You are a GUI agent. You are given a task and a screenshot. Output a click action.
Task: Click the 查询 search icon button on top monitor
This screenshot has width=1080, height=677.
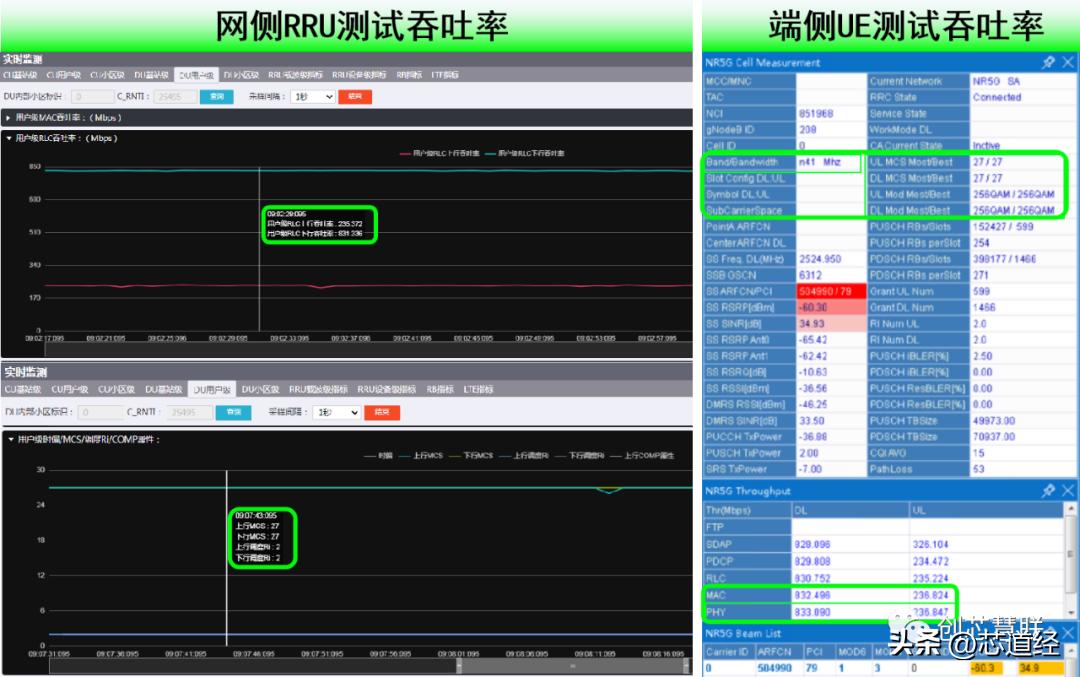tap(218, 97)
